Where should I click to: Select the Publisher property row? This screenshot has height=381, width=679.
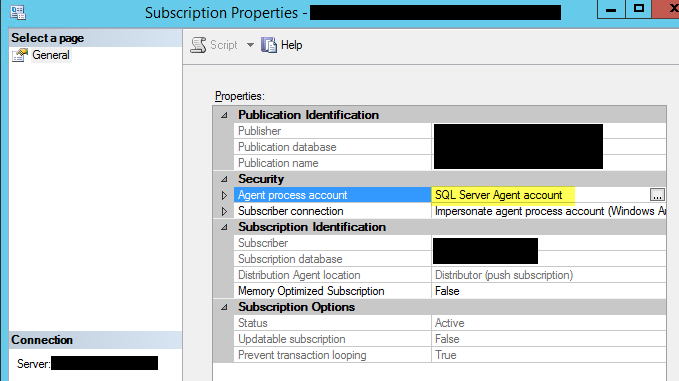[x=333, y=131]
